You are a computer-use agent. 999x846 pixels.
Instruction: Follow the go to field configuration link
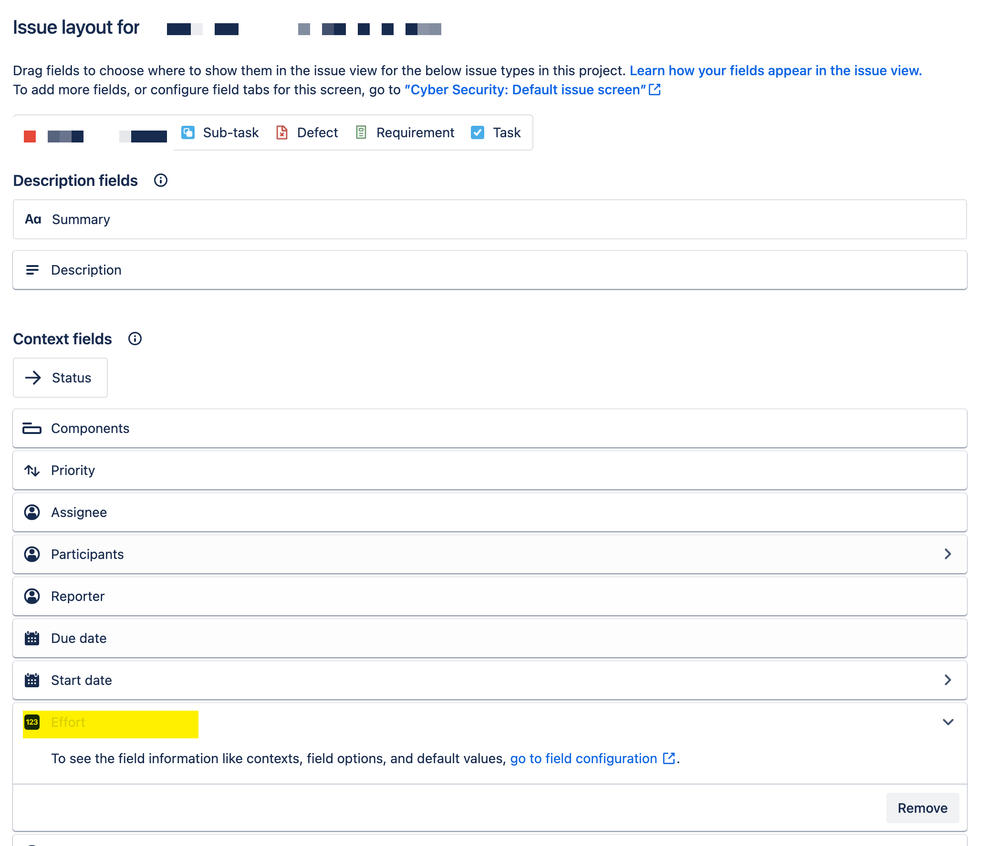click(x=584, y=759)
